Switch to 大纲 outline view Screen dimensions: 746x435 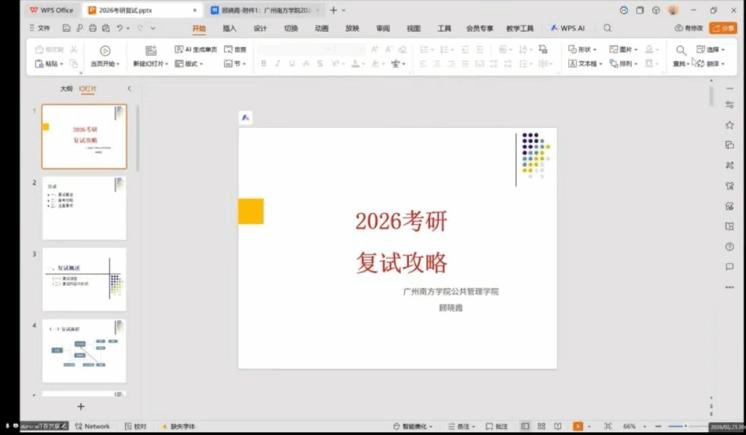pyautogui.click(x=66, y=89)
